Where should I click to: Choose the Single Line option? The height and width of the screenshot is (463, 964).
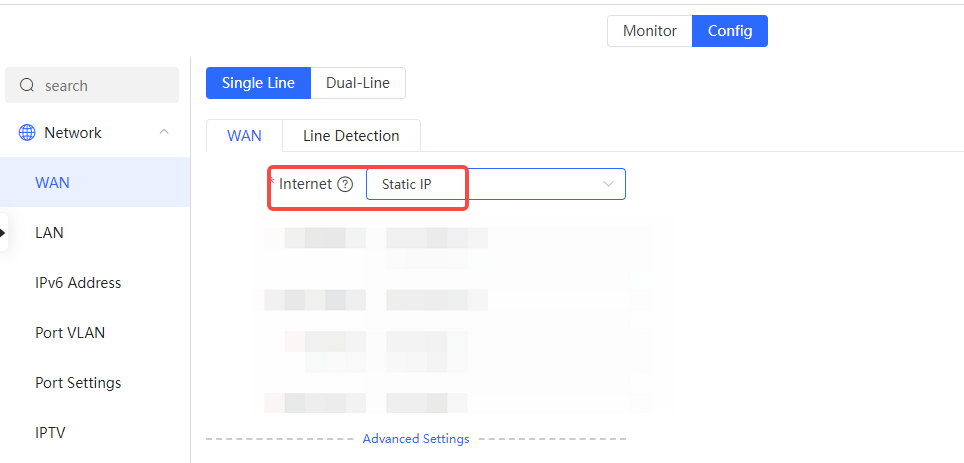(x=258, y=83)
